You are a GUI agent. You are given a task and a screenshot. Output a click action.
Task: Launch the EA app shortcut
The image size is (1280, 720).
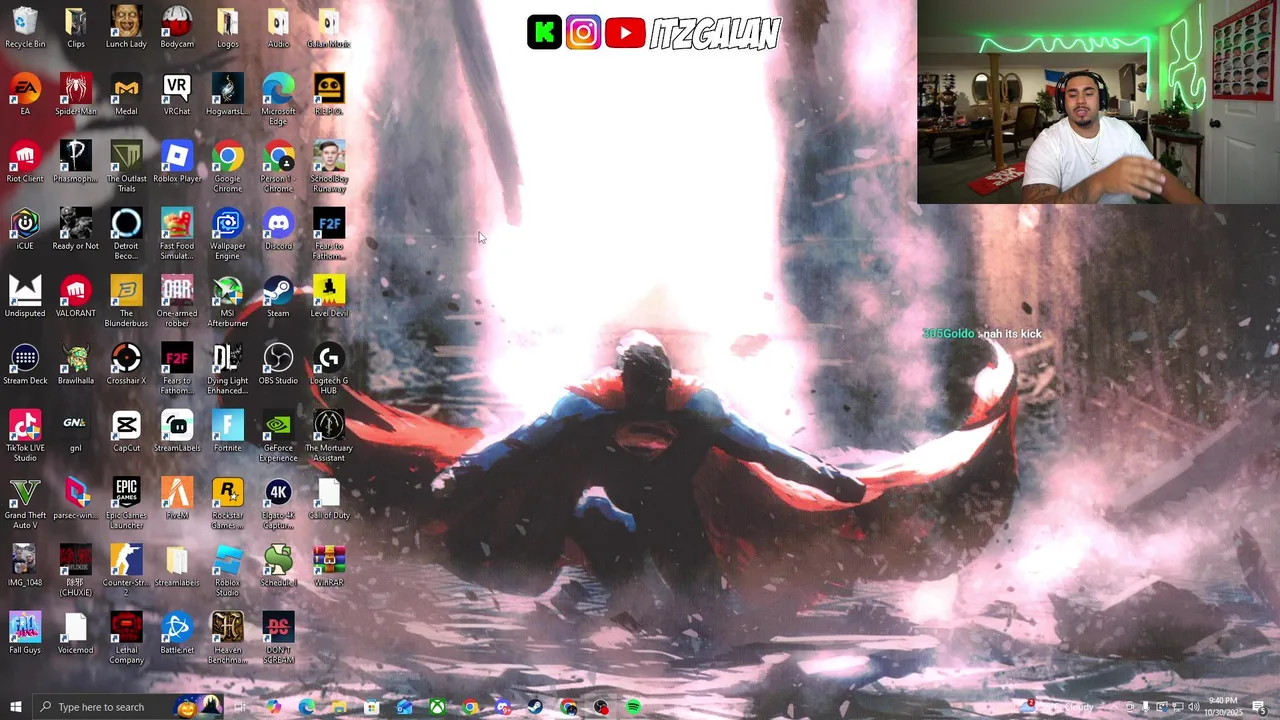(x=25, y=95)
